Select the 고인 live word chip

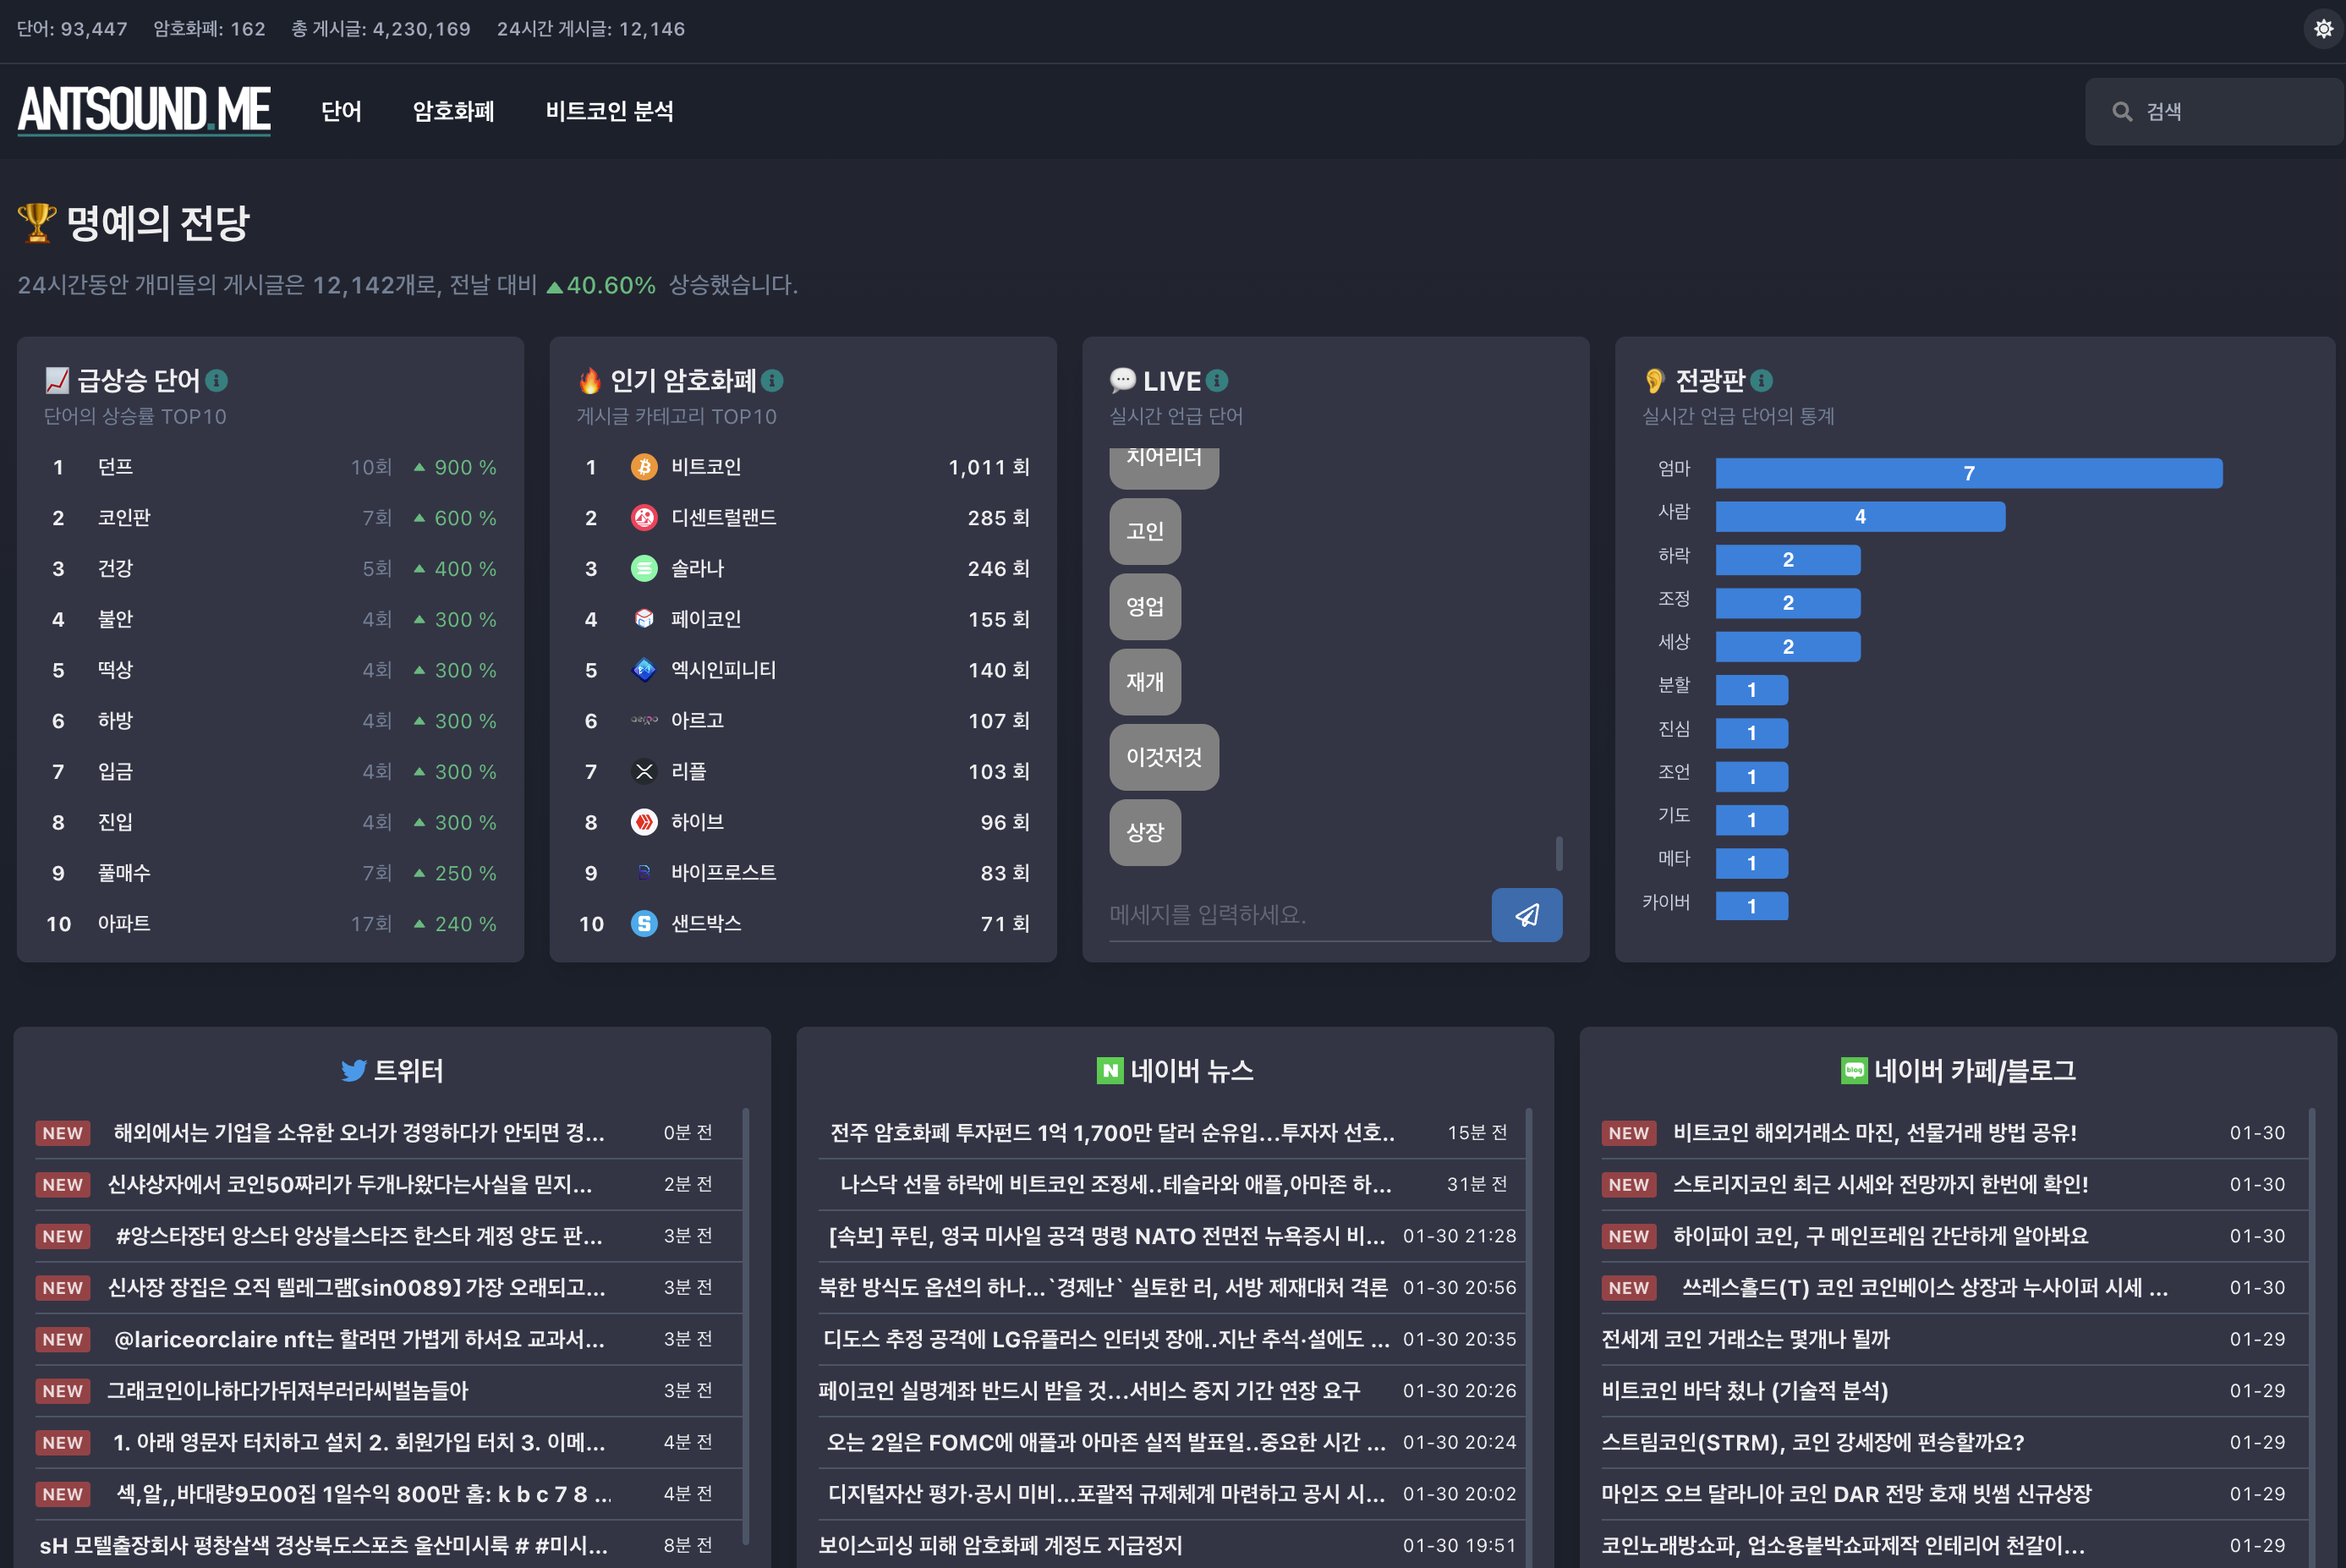tap(1145, 531)
